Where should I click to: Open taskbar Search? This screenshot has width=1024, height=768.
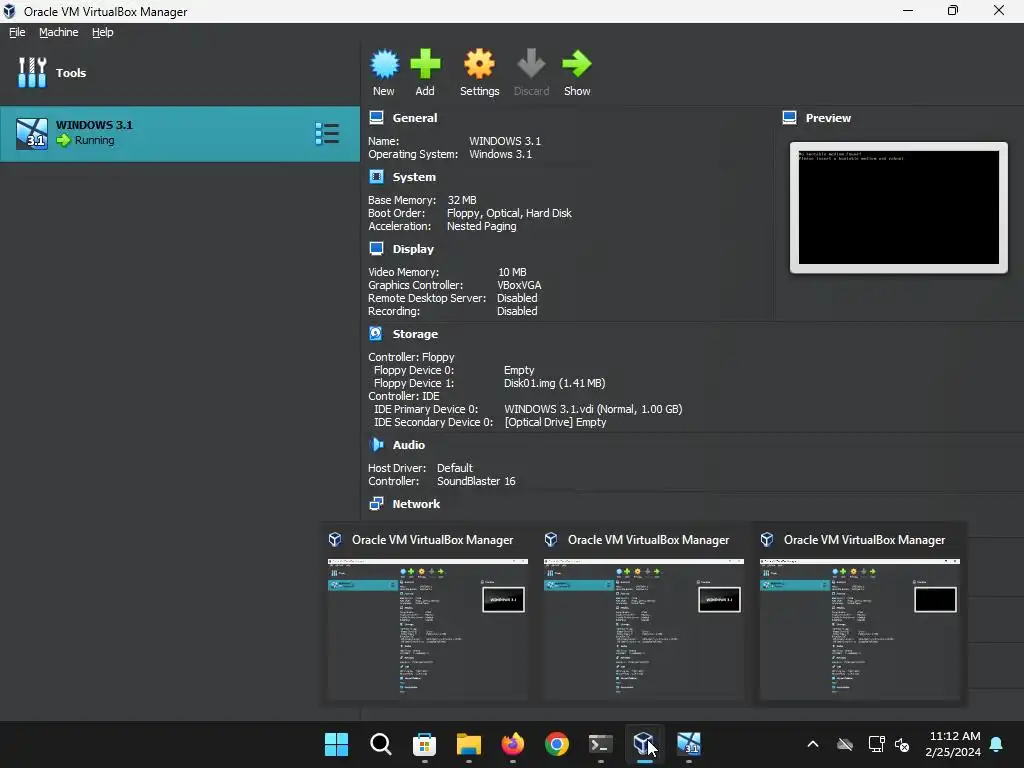[x=381, y=744]
